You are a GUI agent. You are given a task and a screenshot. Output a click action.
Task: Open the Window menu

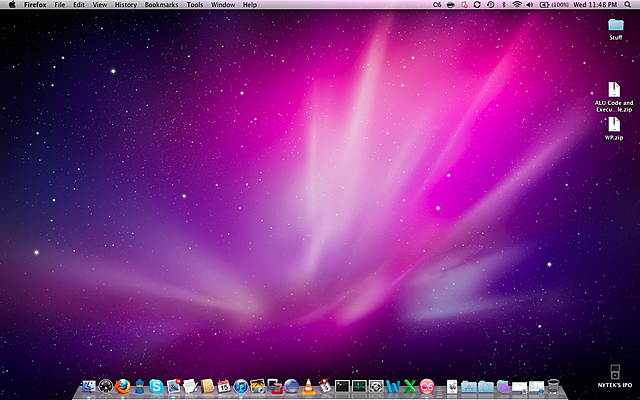point(223,5)
